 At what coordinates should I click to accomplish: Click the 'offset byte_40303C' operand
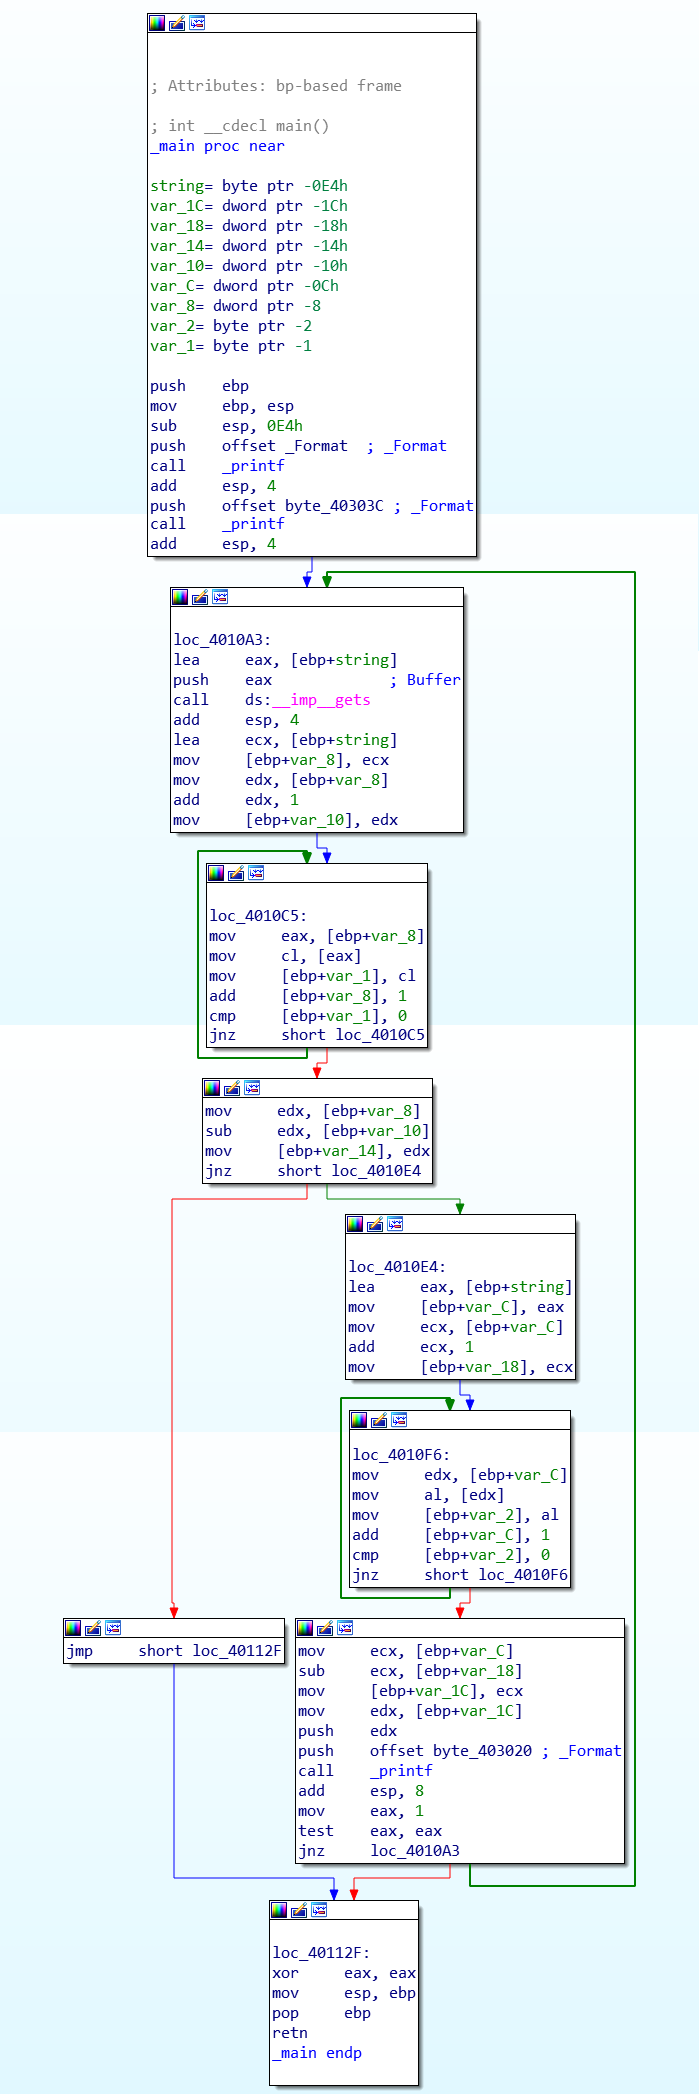303,506
